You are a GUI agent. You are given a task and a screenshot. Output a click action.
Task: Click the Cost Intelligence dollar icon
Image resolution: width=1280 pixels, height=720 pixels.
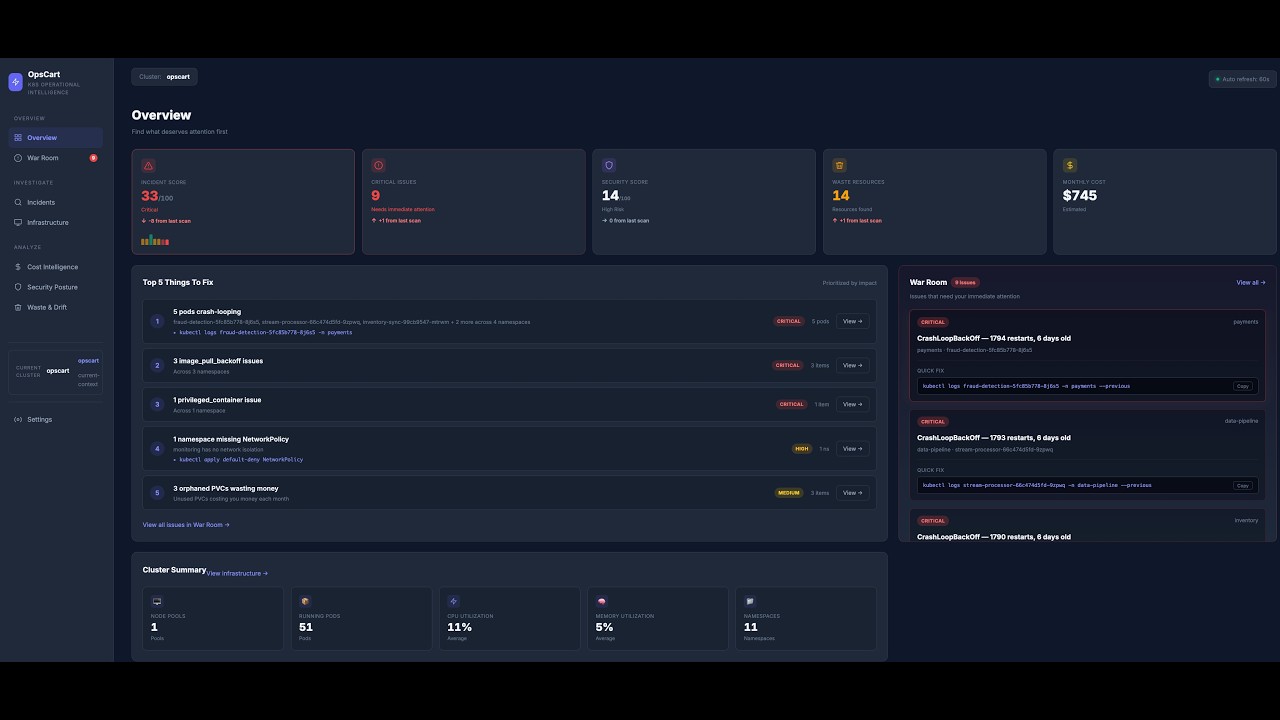(18, 267)
